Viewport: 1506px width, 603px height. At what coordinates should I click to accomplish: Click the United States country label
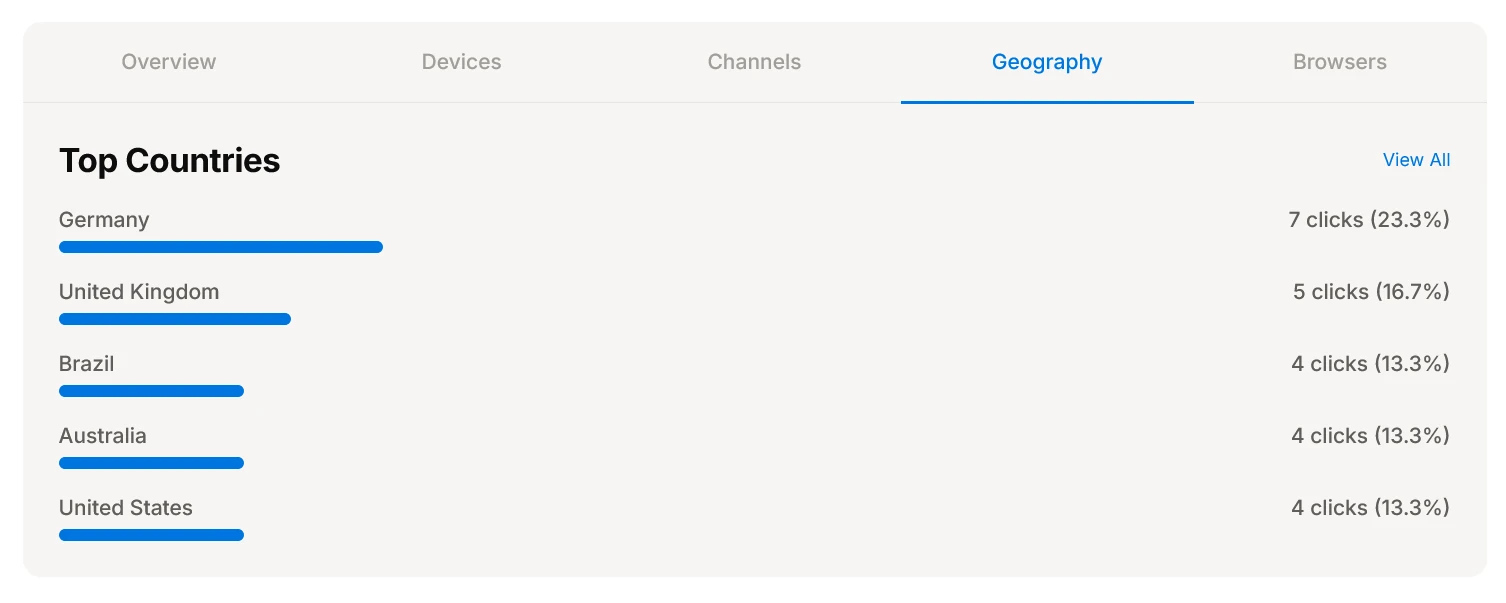click(126, 508)
